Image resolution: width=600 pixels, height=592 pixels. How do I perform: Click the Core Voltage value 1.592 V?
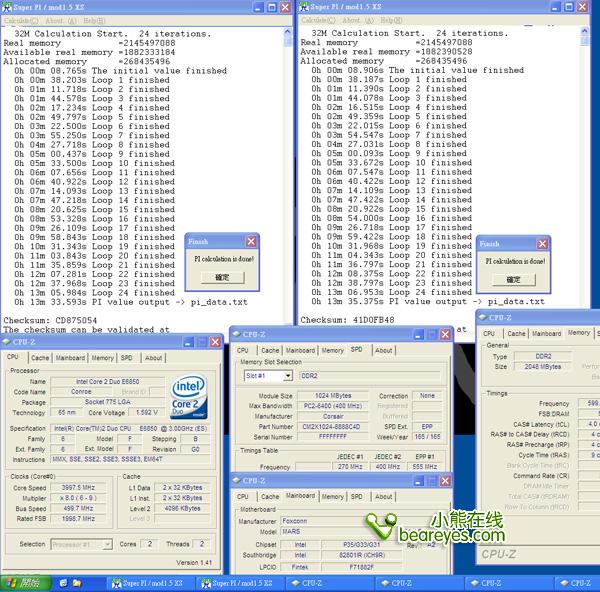click(x=147, y=413)
